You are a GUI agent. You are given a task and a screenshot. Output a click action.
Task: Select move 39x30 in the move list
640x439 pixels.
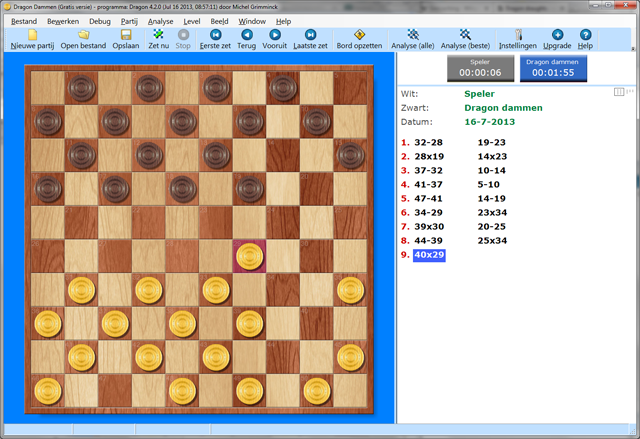(429, 227)
